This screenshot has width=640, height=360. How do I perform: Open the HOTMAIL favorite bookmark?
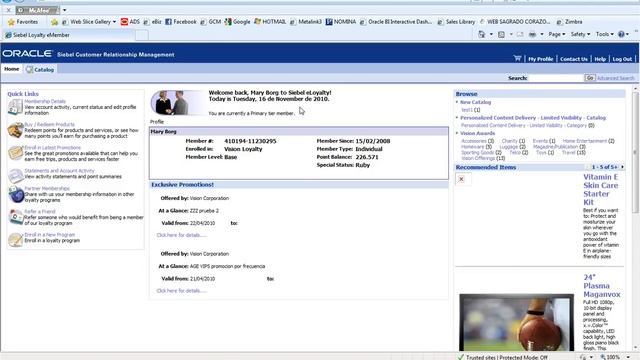[270, 22]
